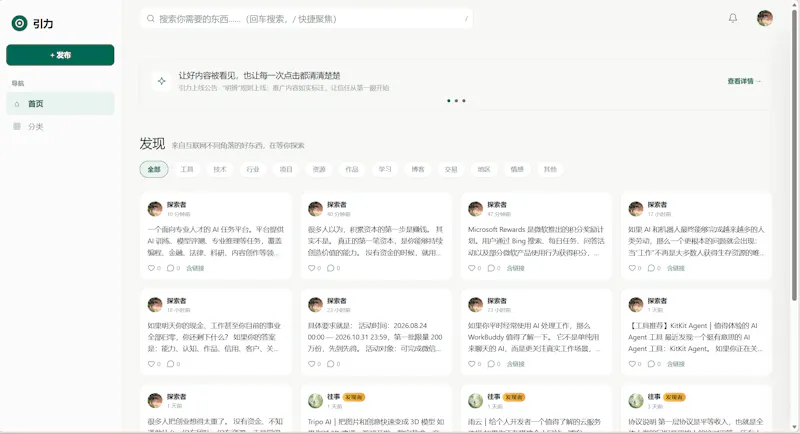Open the 协议说明 post text
Image resolution: width=800 pixels, height=434 pixels.
pos(696,425)
